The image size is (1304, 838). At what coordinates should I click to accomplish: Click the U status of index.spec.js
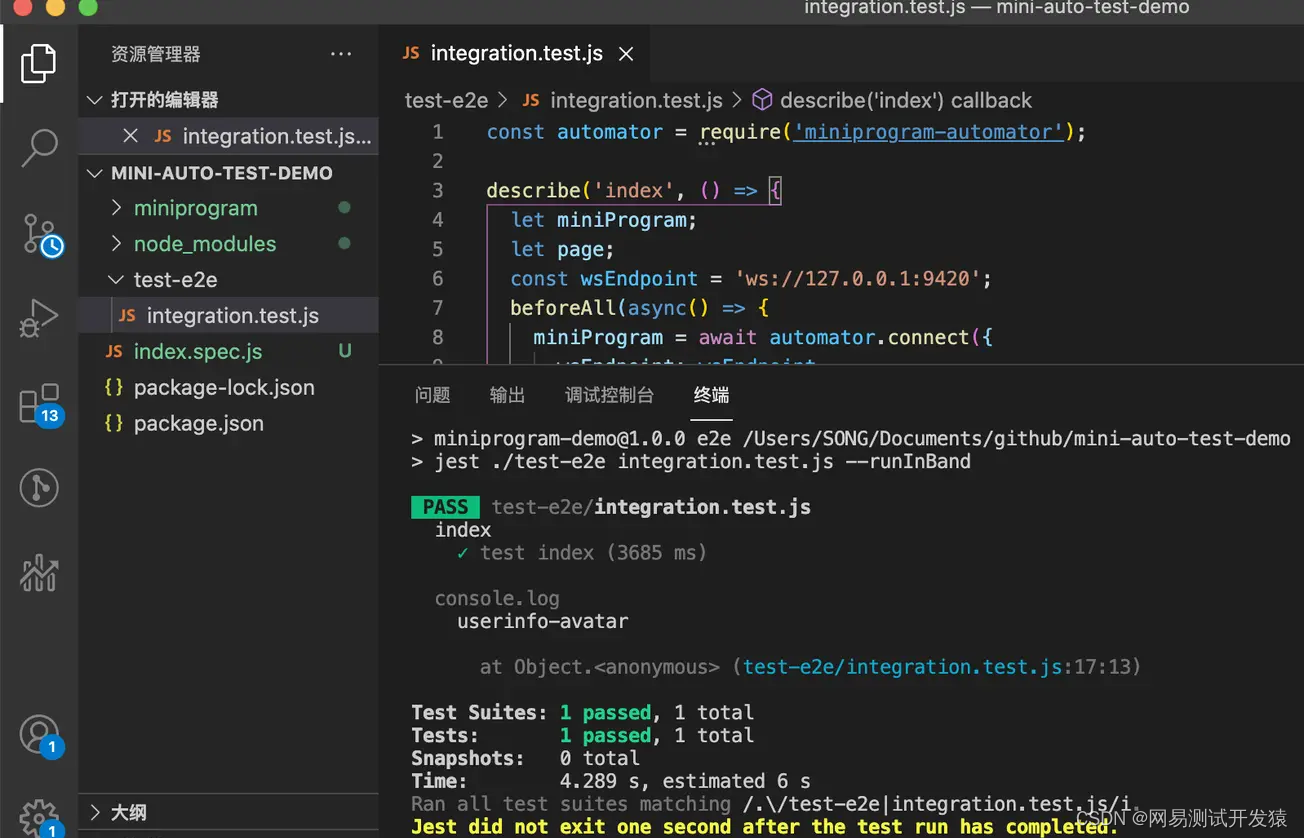pyautogui.click(x=345, y=351)
